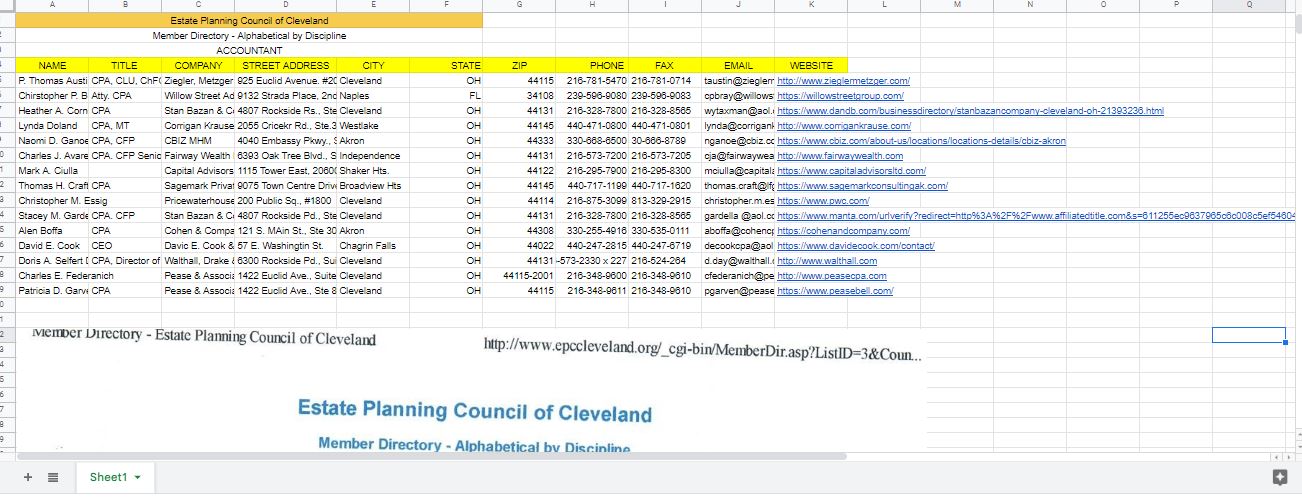Select the ZIP header cell
The height and width of the screenshot is (499, 1302).
519,65
